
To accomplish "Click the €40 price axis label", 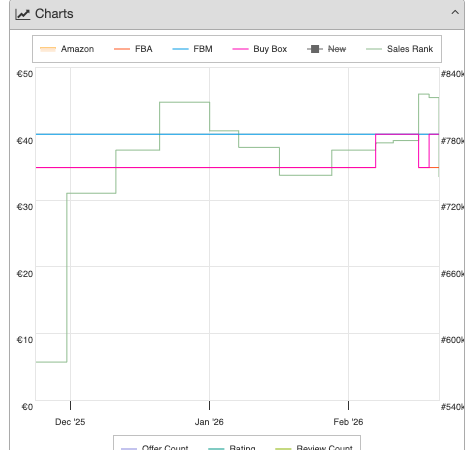I will (25, 141).
